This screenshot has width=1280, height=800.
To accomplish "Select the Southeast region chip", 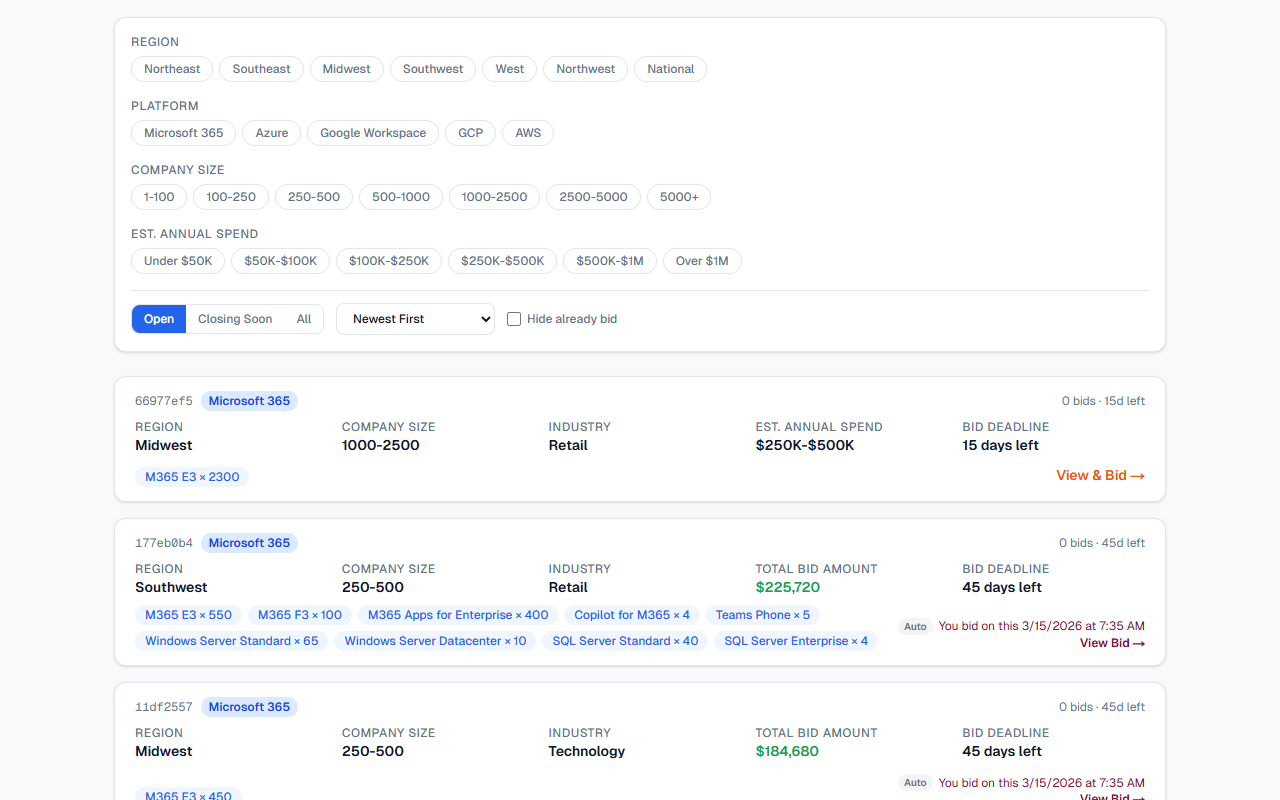I will click(261, 69).
